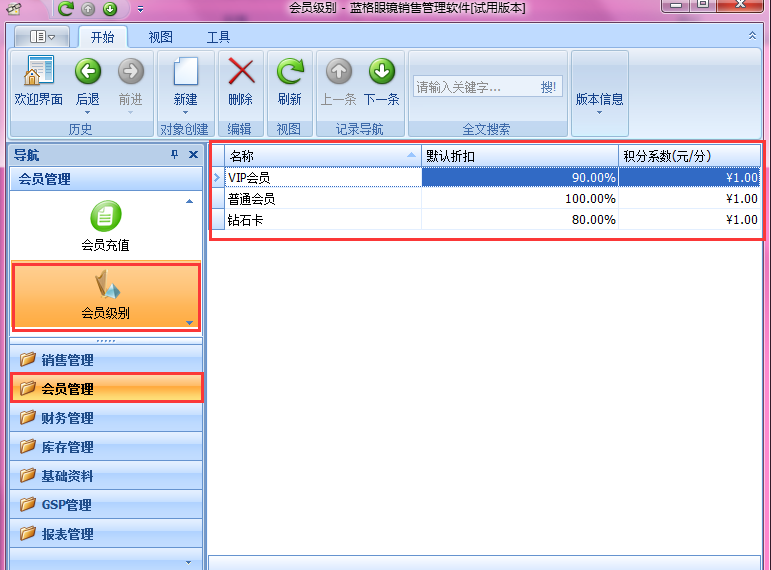This screenshot has height=570, width=771.
Task: Select the VIP会员 row name cell
Action: click(x=323, y=177)
